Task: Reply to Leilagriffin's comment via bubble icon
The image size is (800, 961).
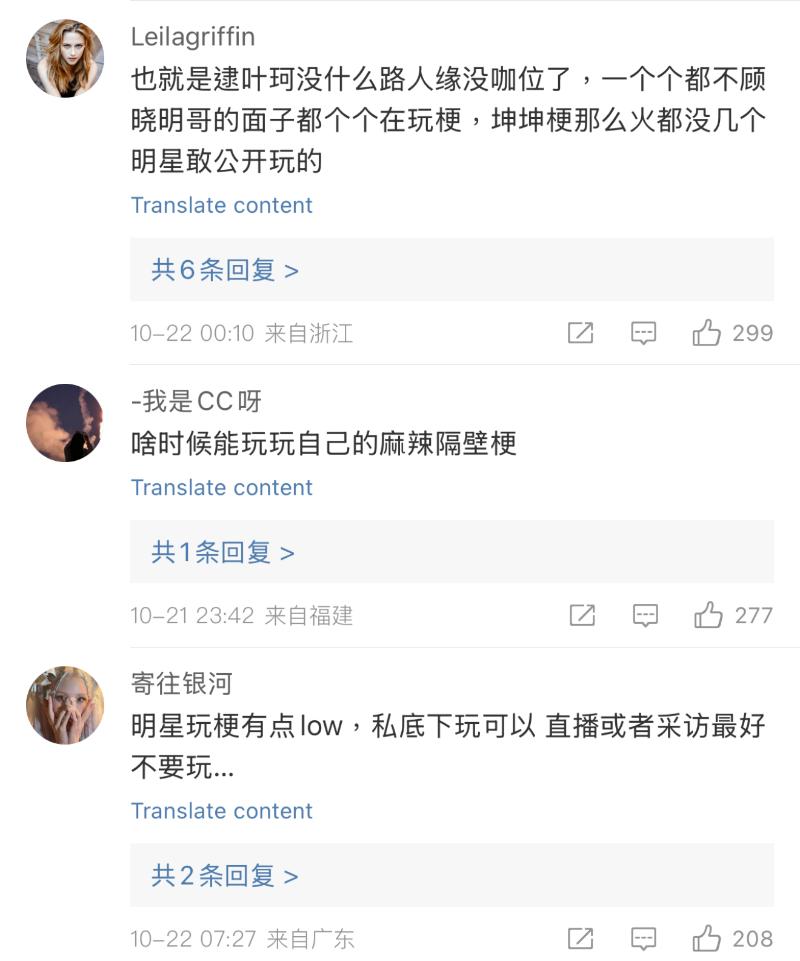Action: tap(644, 333)
